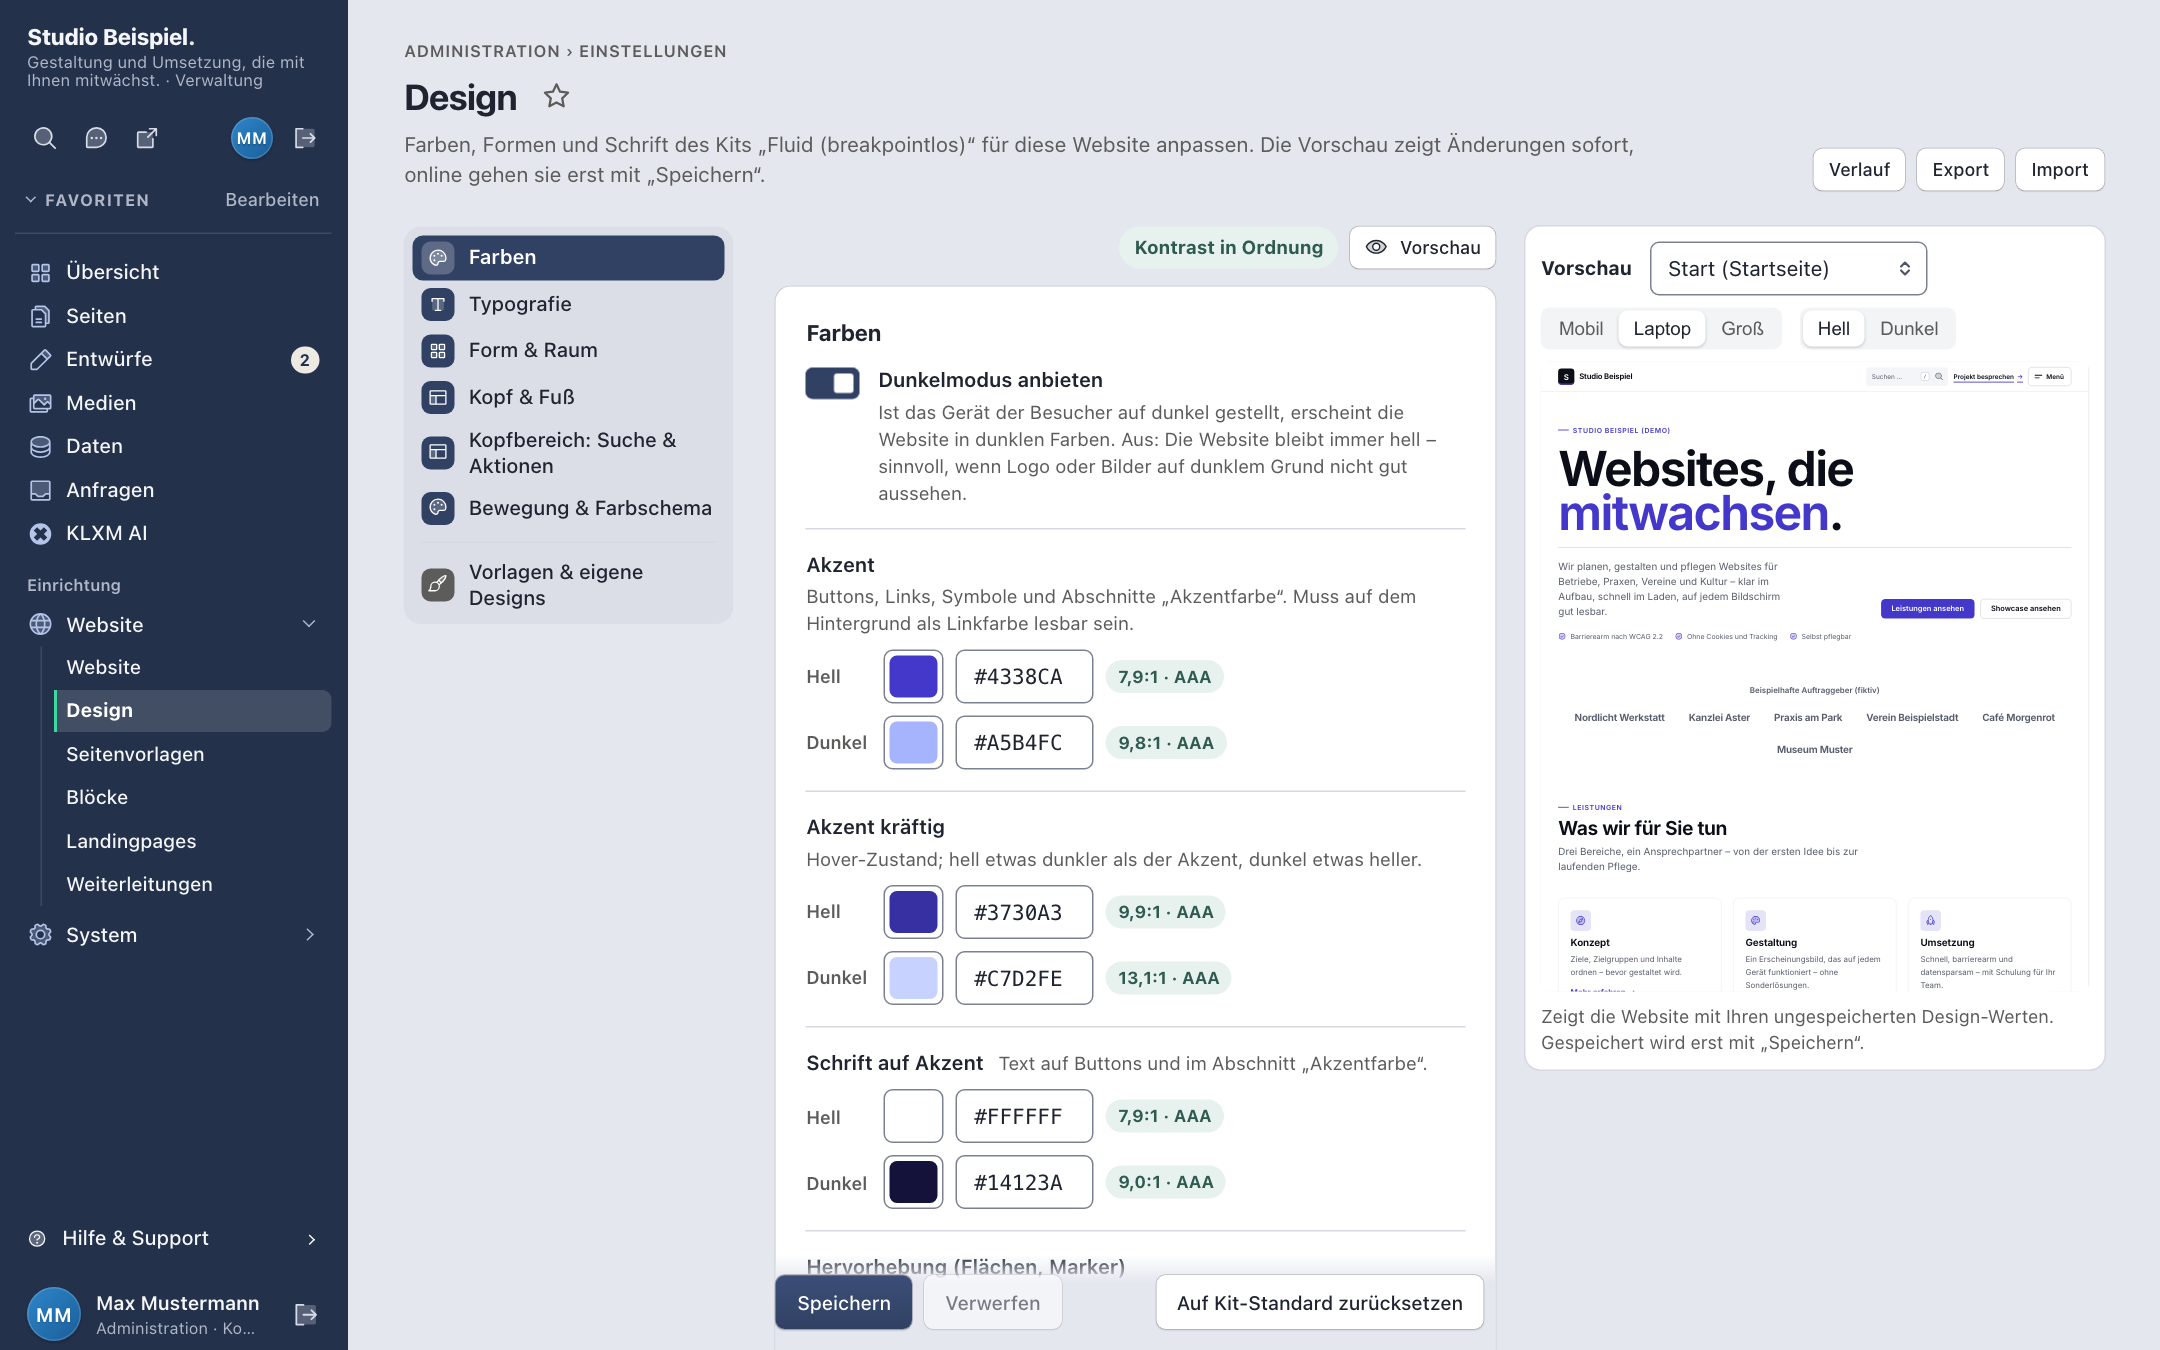Click the Website globe icon
The image size is (2160, 1350).
[40, 624]
